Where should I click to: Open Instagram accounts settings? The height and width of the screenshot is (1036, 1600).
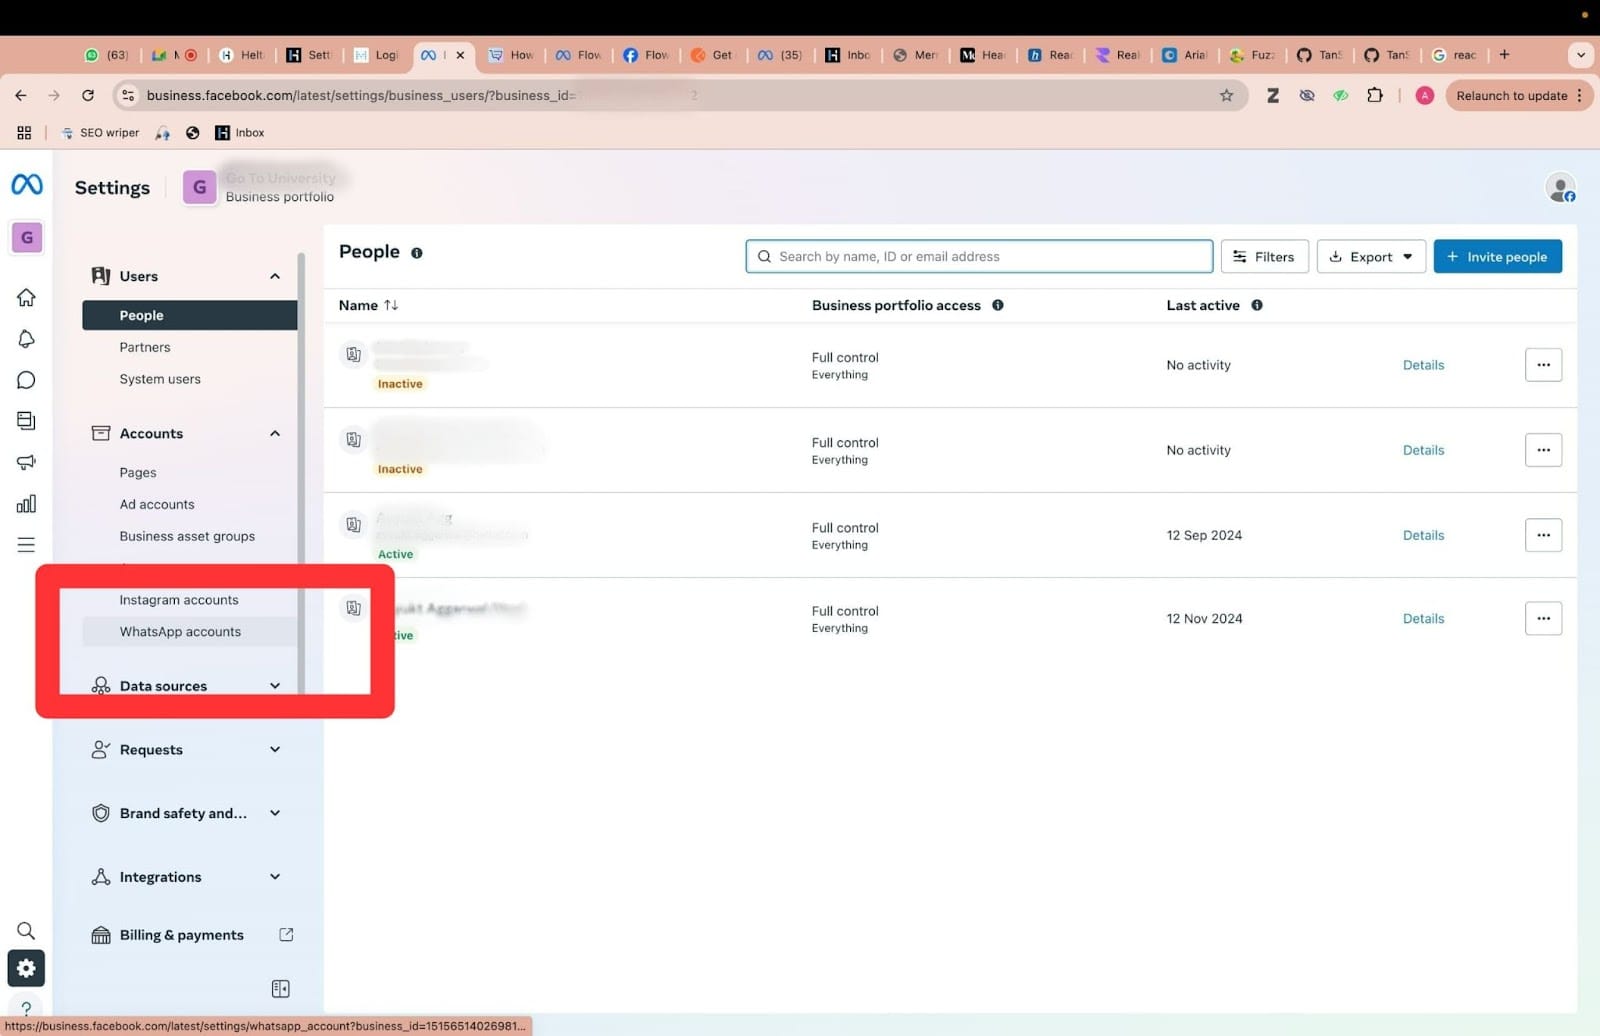179,600
